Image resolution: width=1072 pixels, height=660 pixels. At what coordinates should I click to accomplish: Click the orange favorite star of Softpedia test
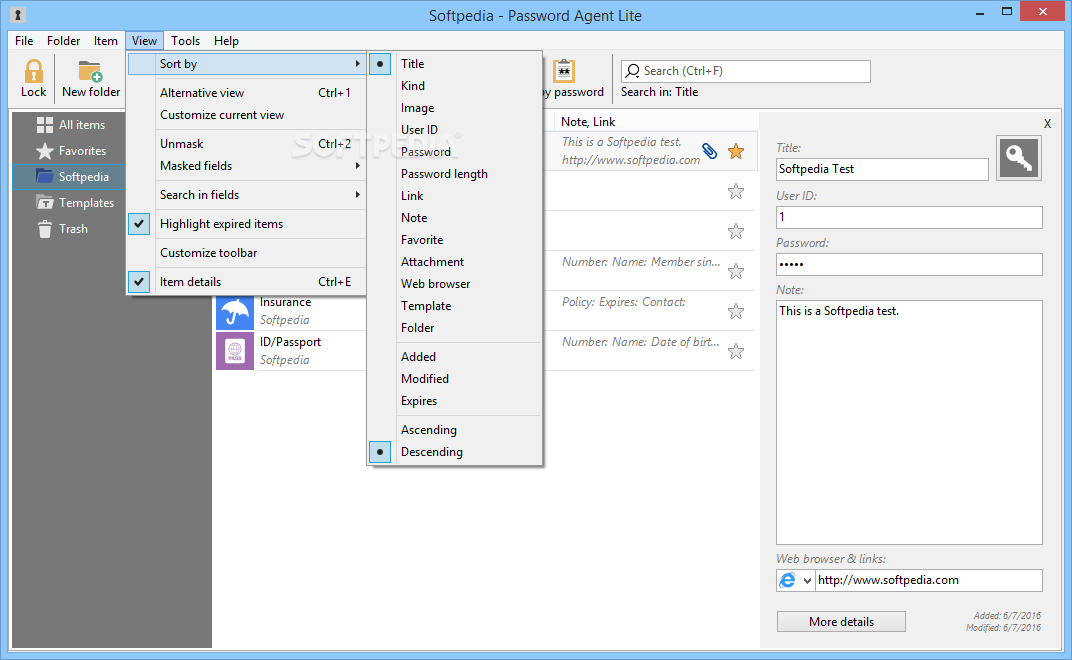click(736, 151)
